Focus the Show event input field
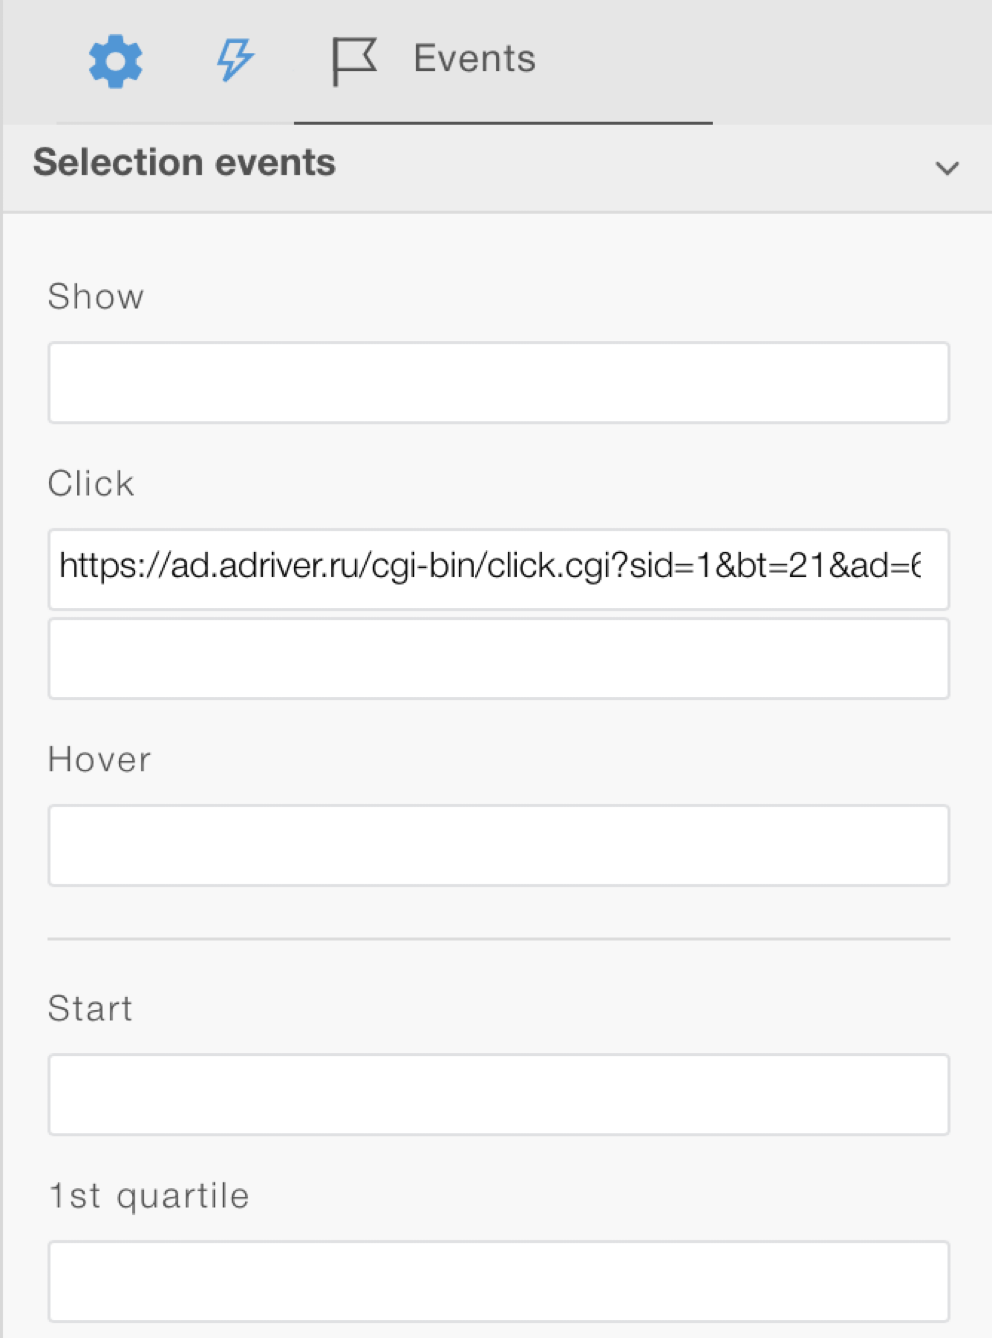The height and width of the screenshot is (1338, 992). (x=498, y=383)
